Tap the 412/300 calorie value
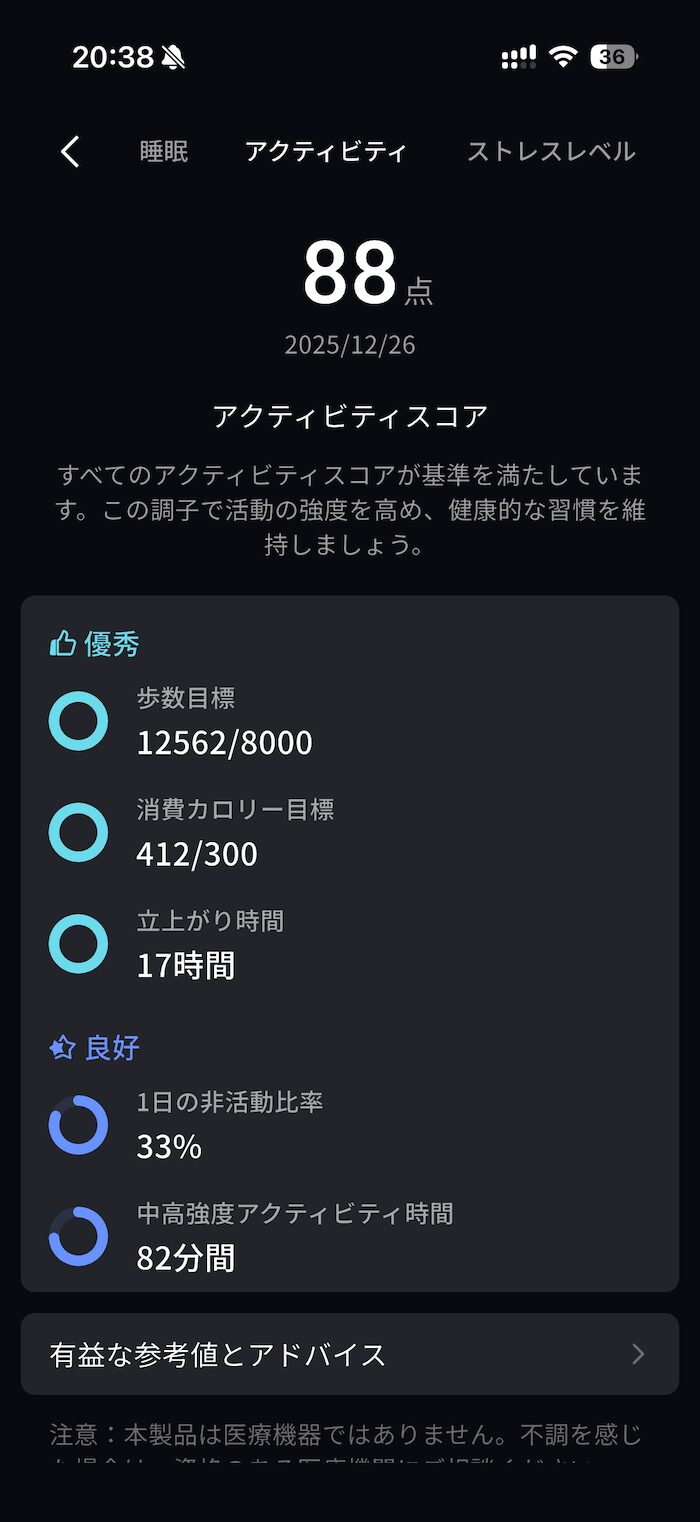The width and height of the screenshot is (700, 1522). click(197, 854)
